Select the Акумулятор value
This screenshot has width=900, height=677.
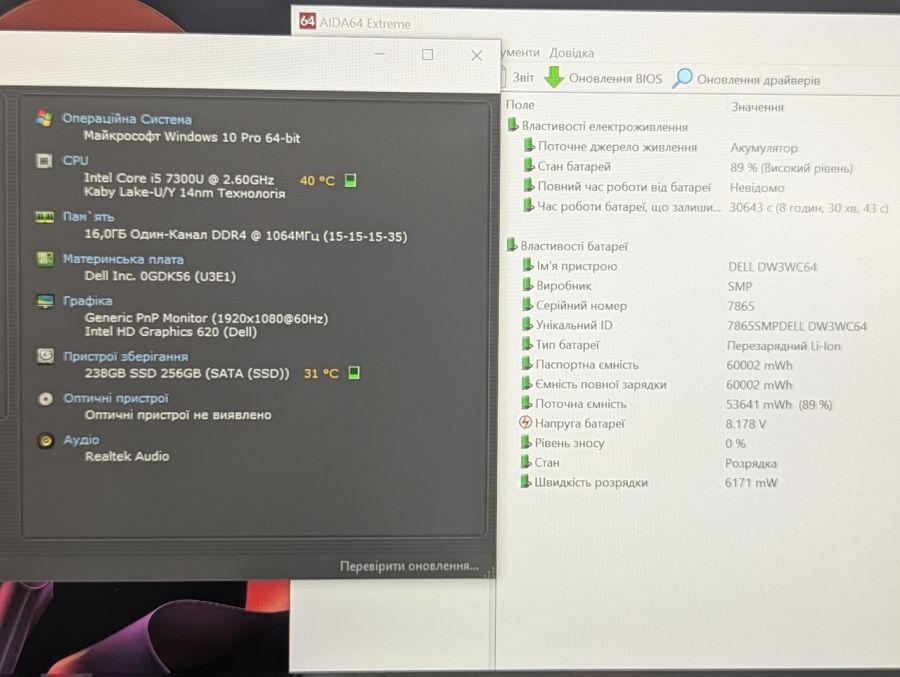coord(764,148)
